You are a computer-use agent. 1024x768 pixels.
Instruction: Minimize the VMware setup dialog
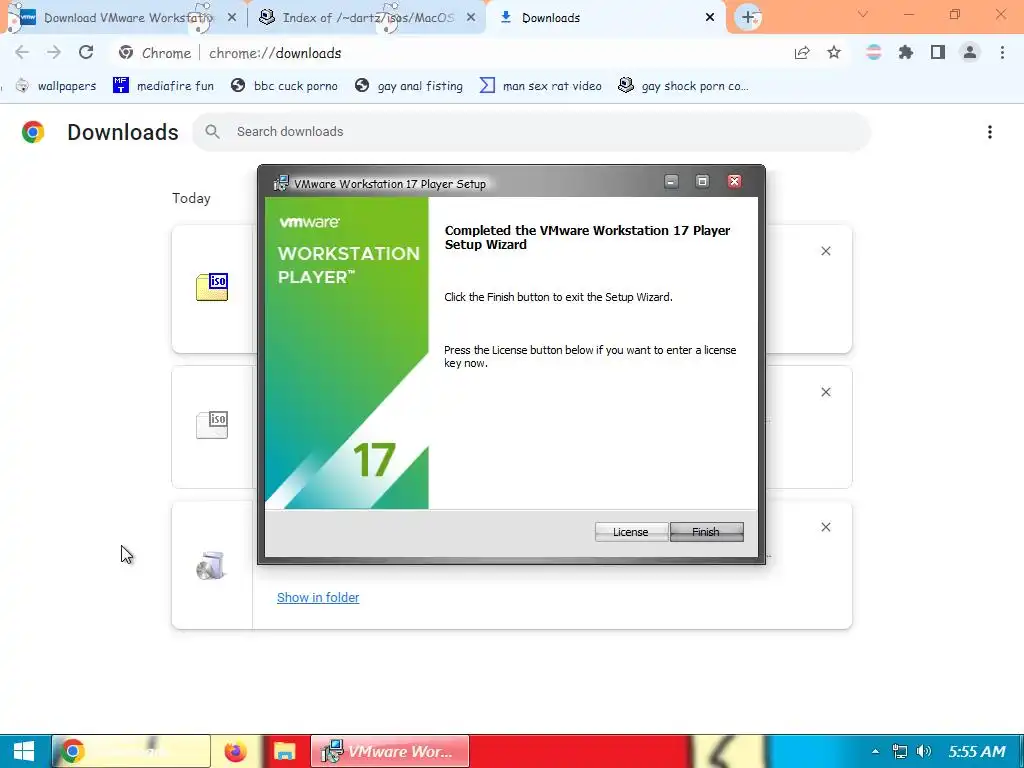pos(671,182)
